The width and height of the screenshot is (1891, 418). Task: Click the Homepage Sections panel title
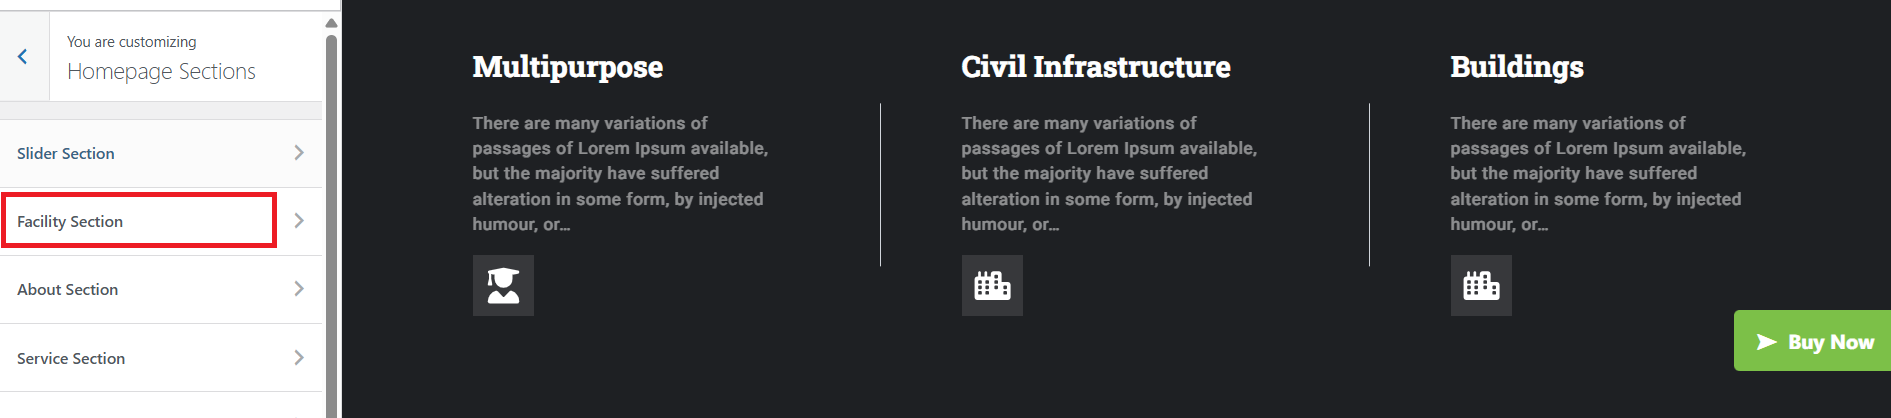click(x=161, y=72)
